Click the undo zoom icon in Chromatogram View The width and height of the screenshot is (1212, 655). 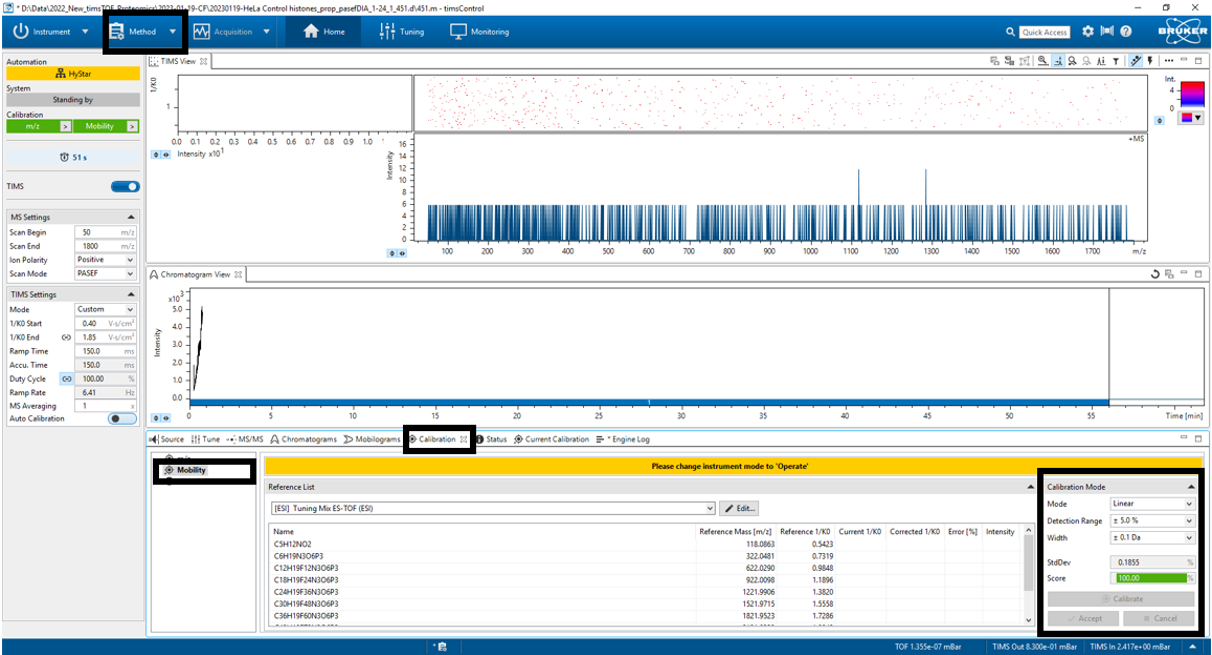(x=1155, y=274)
